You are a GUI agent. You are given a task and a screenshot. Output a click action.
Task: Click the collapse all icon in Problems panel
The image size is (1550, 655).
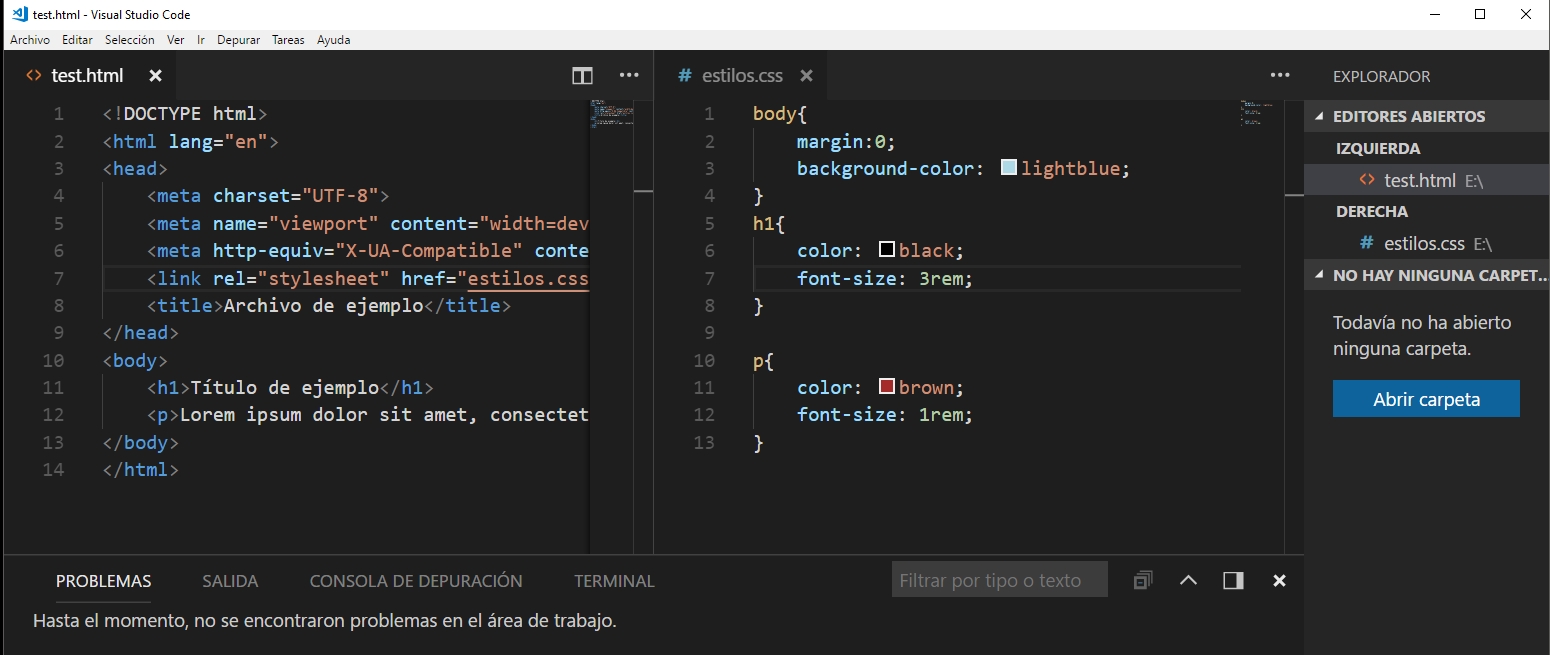(1143, 581)
